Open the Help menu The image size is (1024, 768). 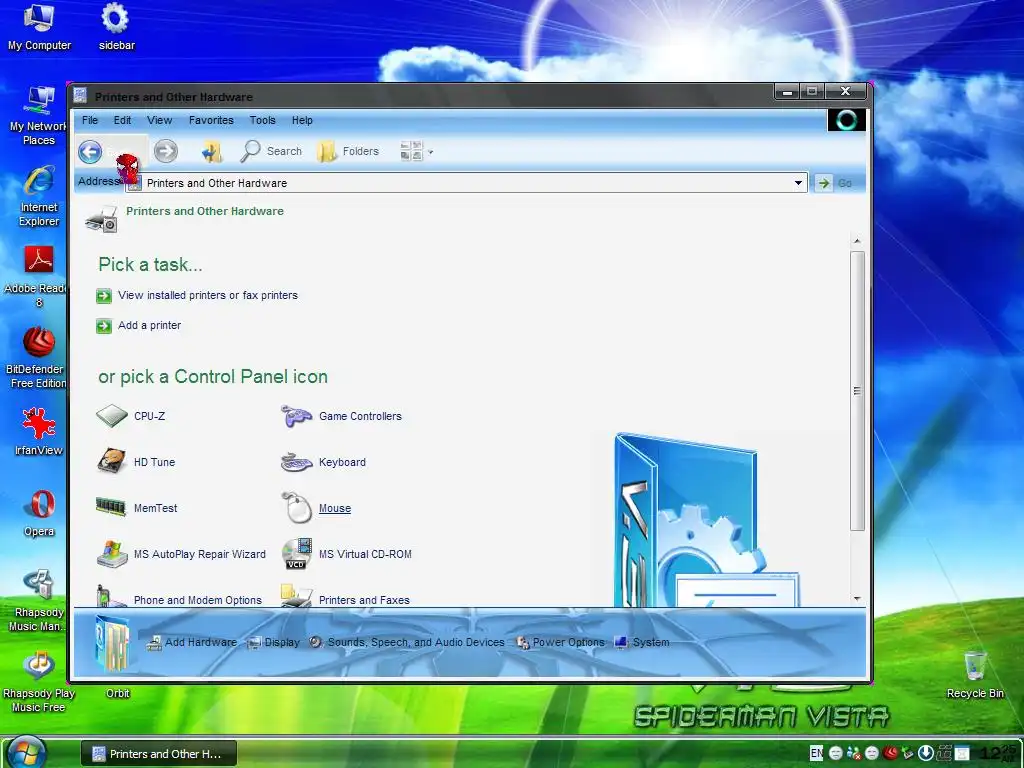pos(302,120)
